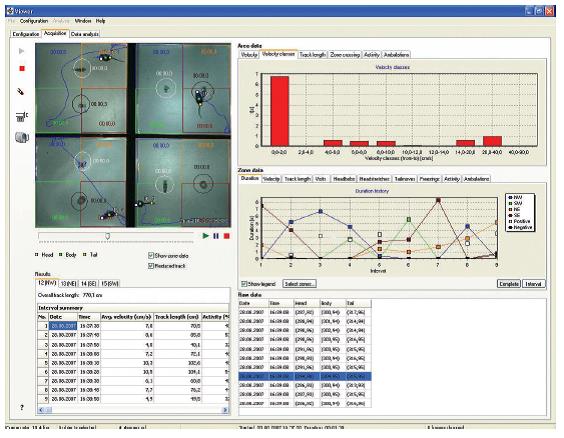This screenshot has height=438, width=564.
Task: Click the gray start arrow in left sidebar
Action: [22, 51]
